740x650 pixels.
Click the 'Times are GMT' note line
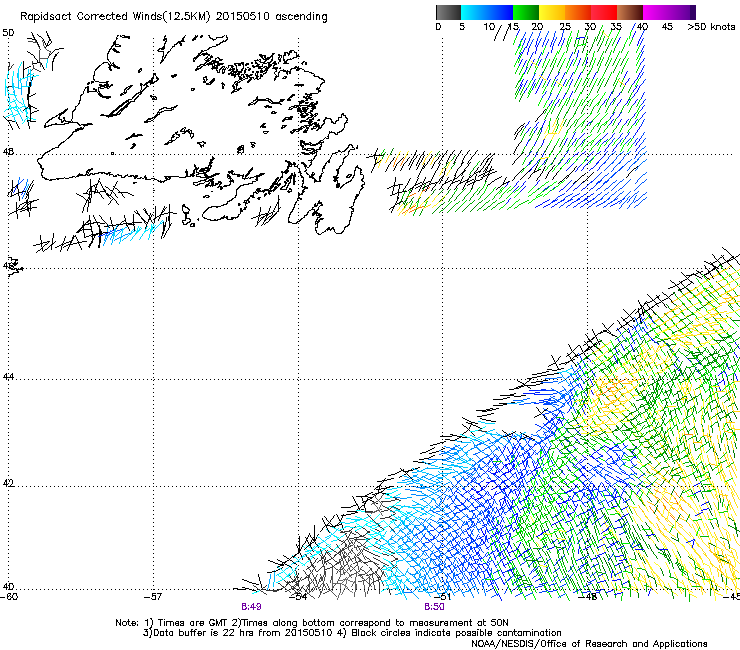point(312,623)
